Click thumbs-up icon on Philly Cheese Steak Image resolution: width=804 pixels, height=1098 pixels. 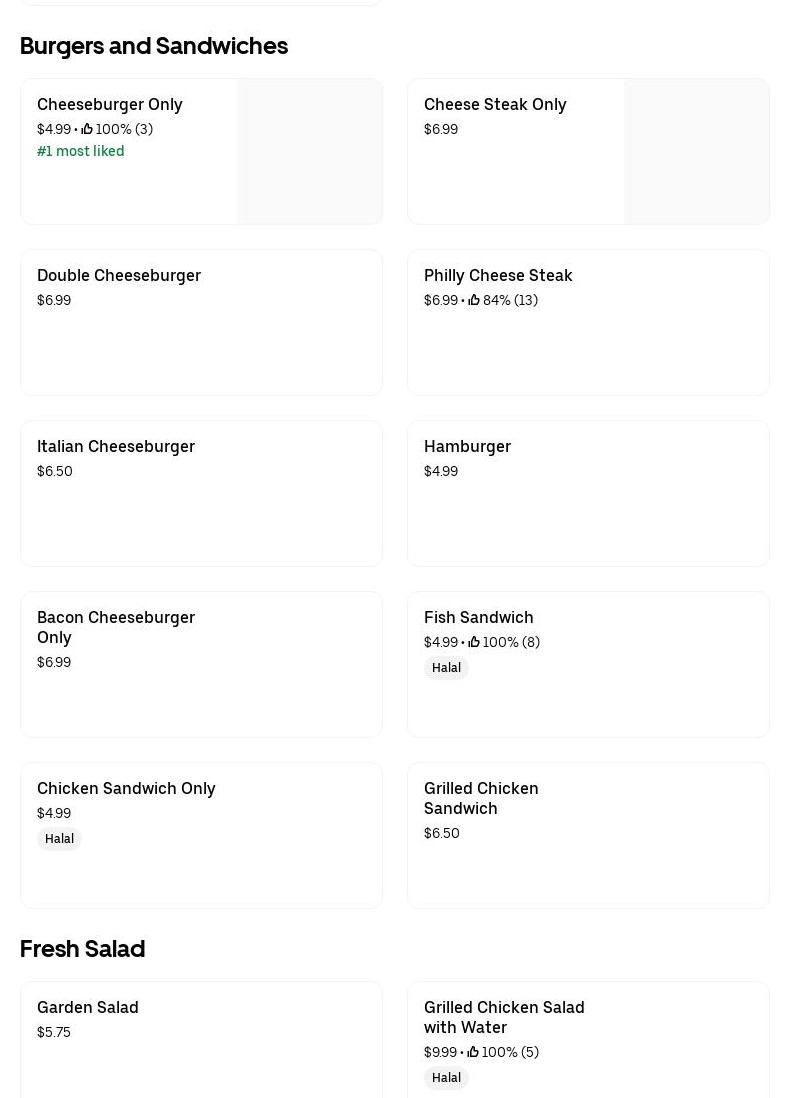[x=474, y=300]
